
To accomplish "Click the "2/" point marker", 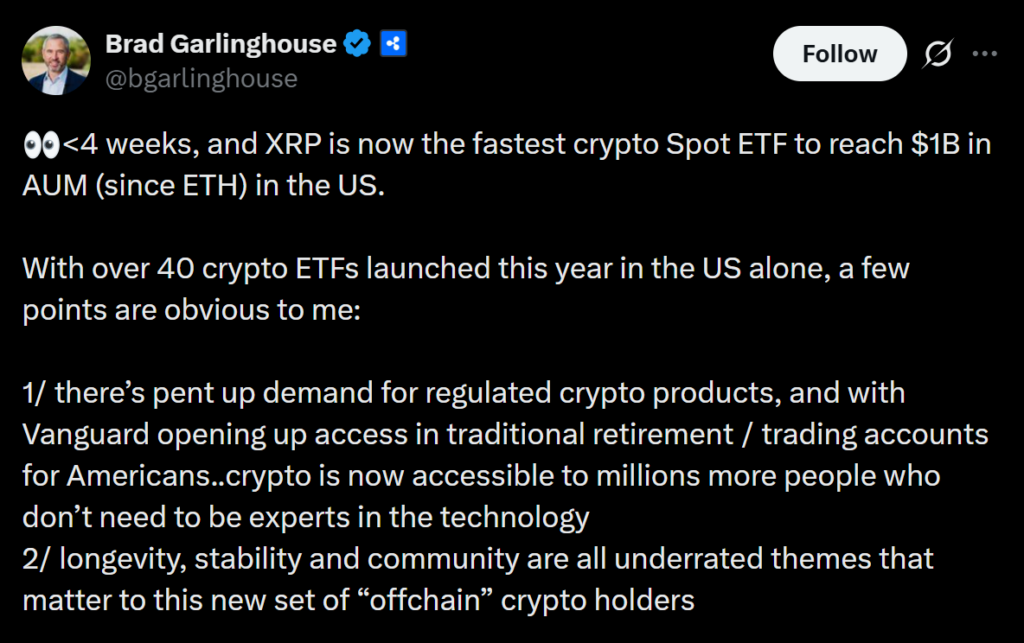I will tap(36, 558).
